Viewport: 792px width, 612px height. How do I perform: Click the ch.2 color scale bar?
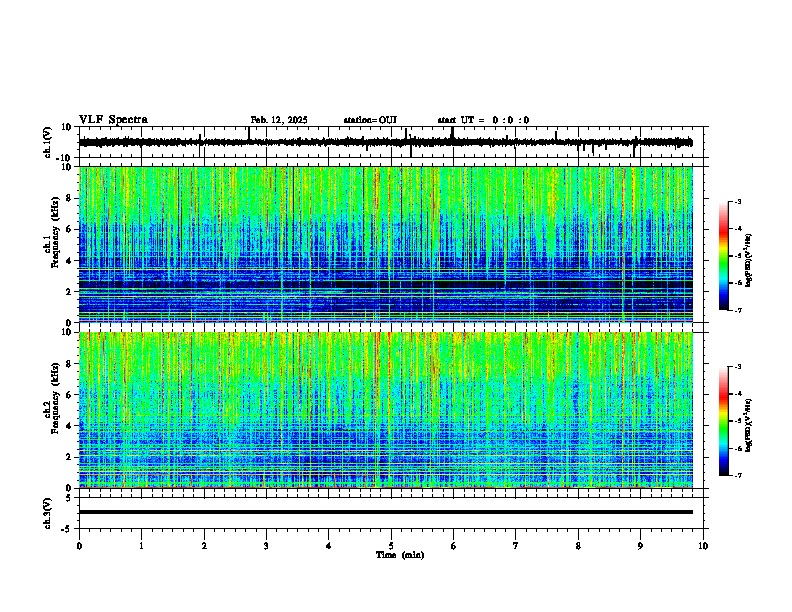pos(724,421)
